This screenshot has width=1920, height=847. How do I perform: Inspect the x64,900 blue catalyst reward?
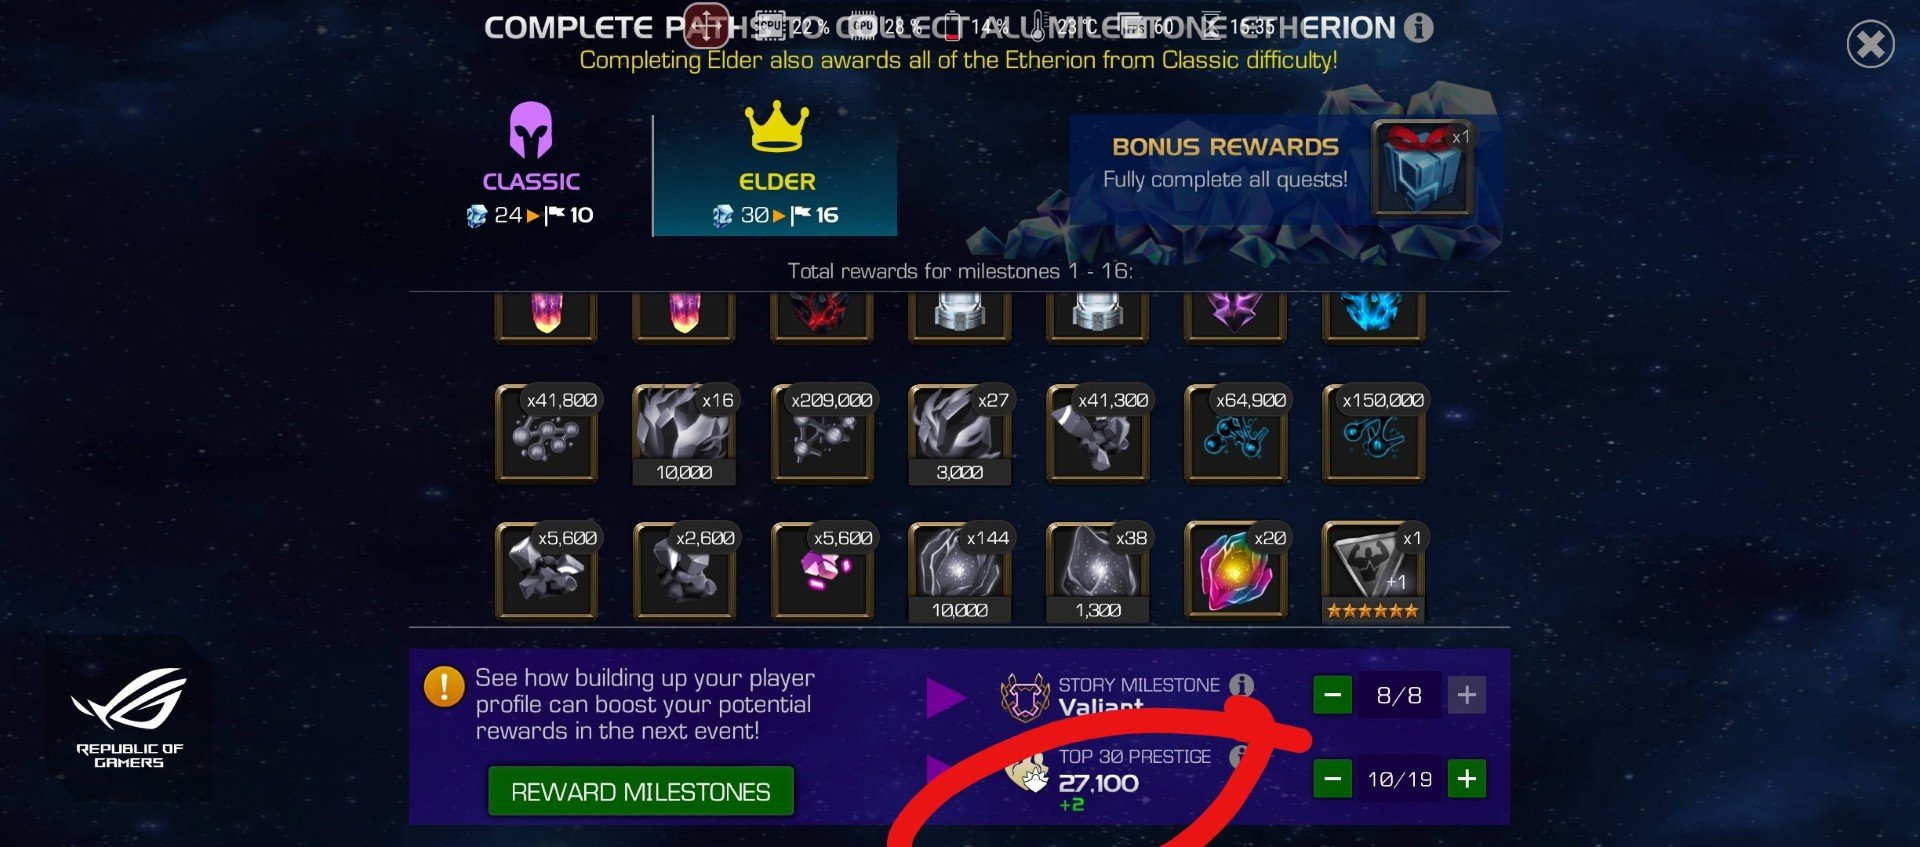(x=1236, y=434)
